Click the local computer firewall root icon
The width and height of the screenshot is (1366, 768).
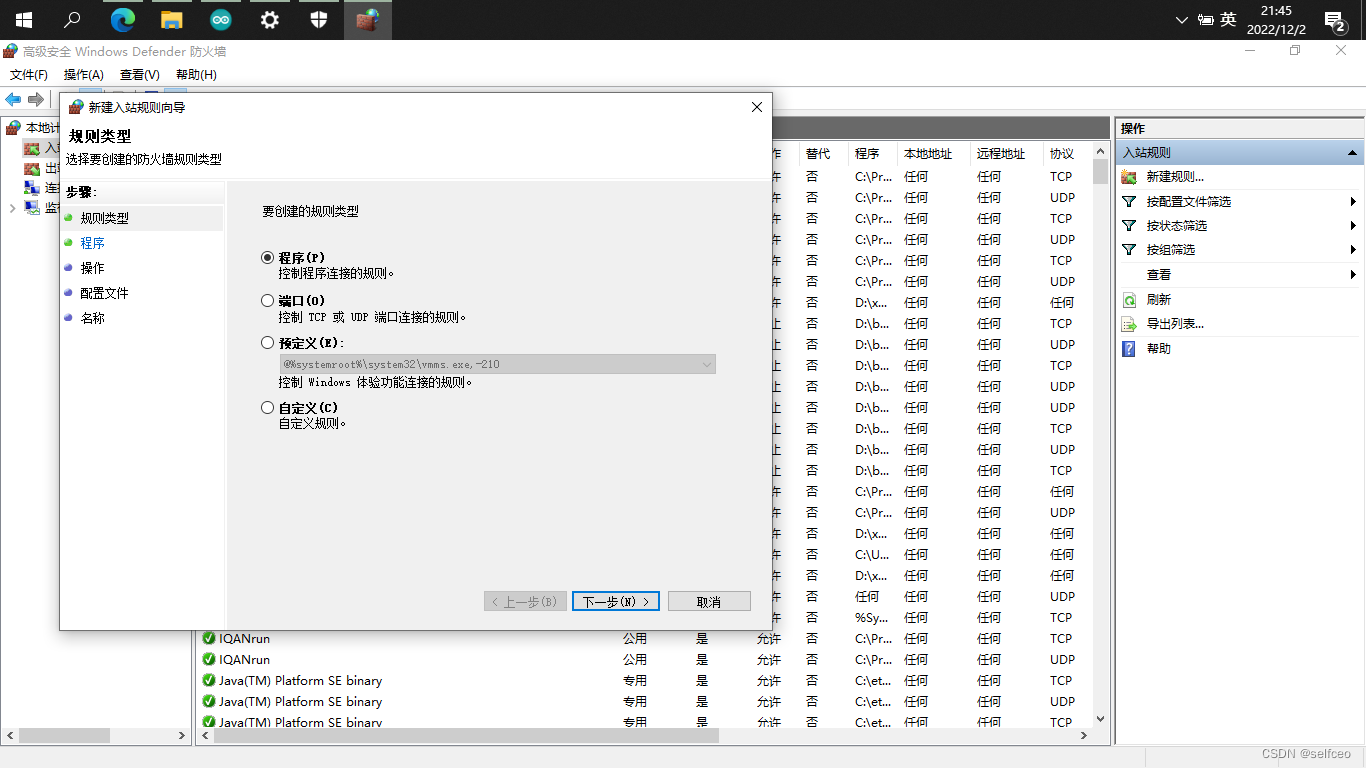(x=13, y=128)
